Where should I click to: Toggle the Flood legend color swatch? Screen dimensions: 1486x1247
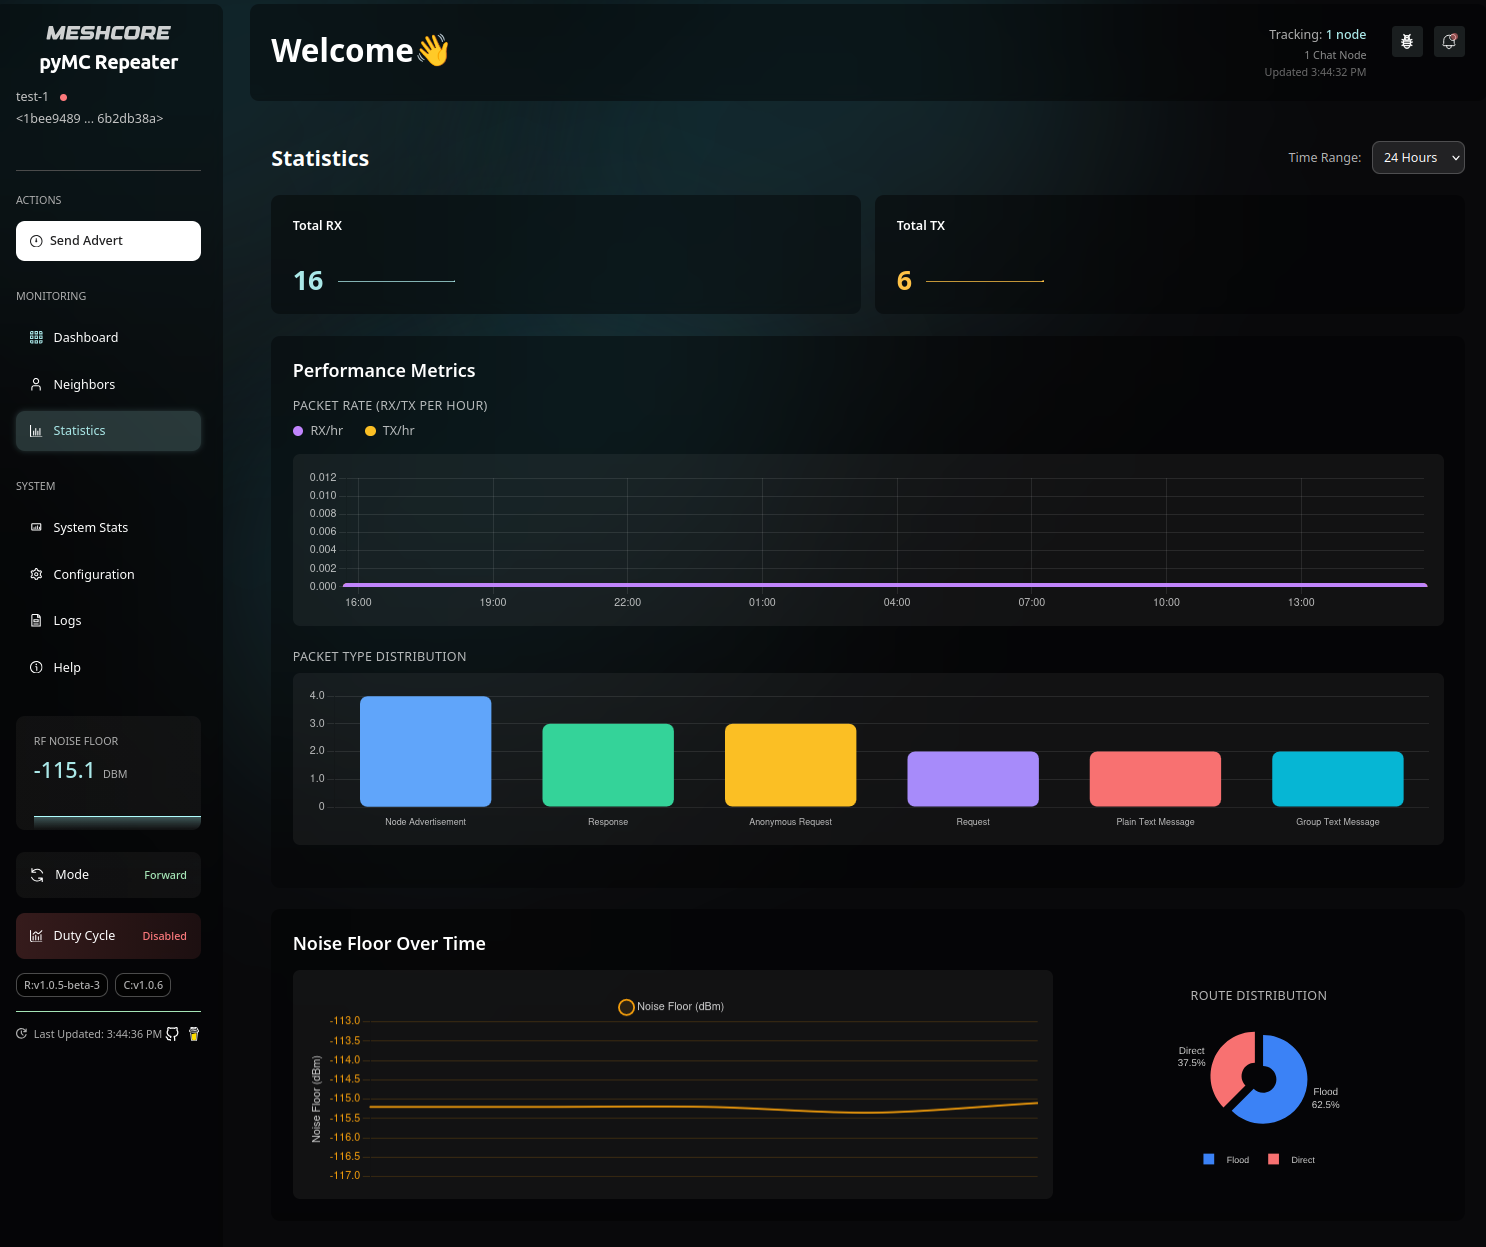click(1209, 1160)
